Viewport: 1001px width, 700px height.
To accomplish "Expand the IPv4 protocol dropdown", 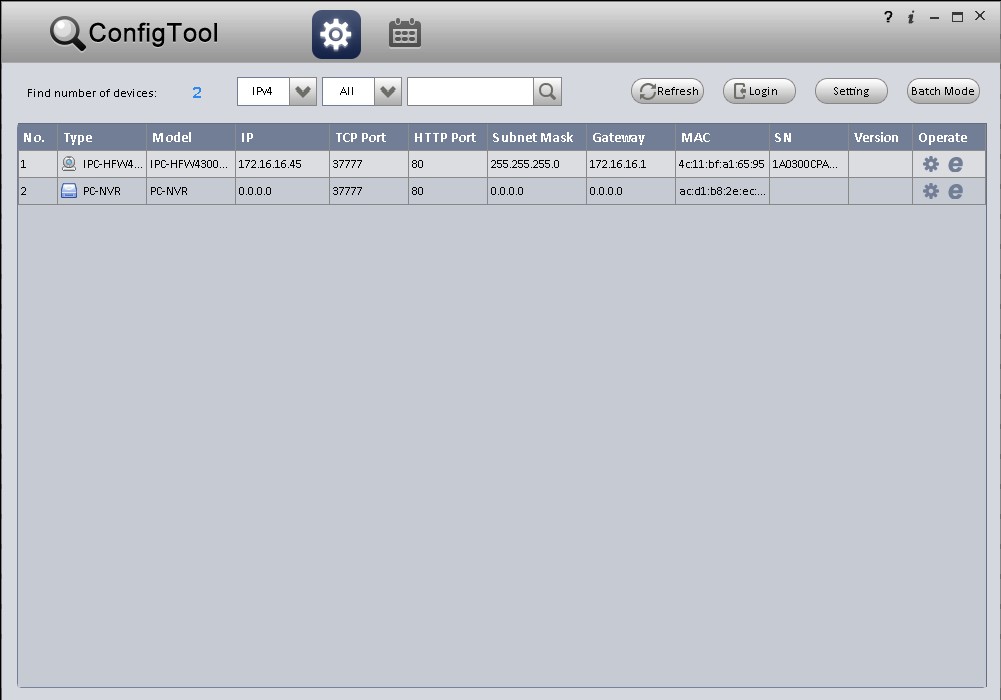I will tap(303, 91).
